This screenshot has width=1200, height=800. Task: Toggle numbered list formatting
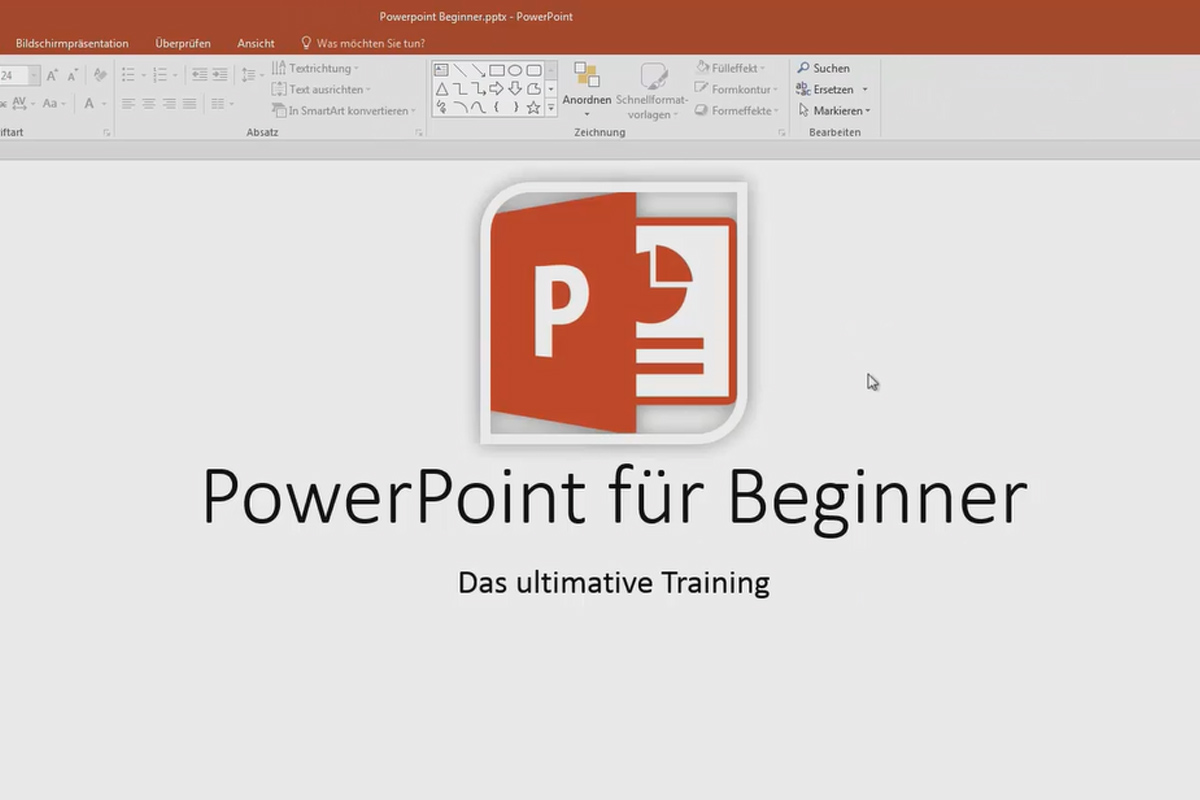tap(160, 73)
